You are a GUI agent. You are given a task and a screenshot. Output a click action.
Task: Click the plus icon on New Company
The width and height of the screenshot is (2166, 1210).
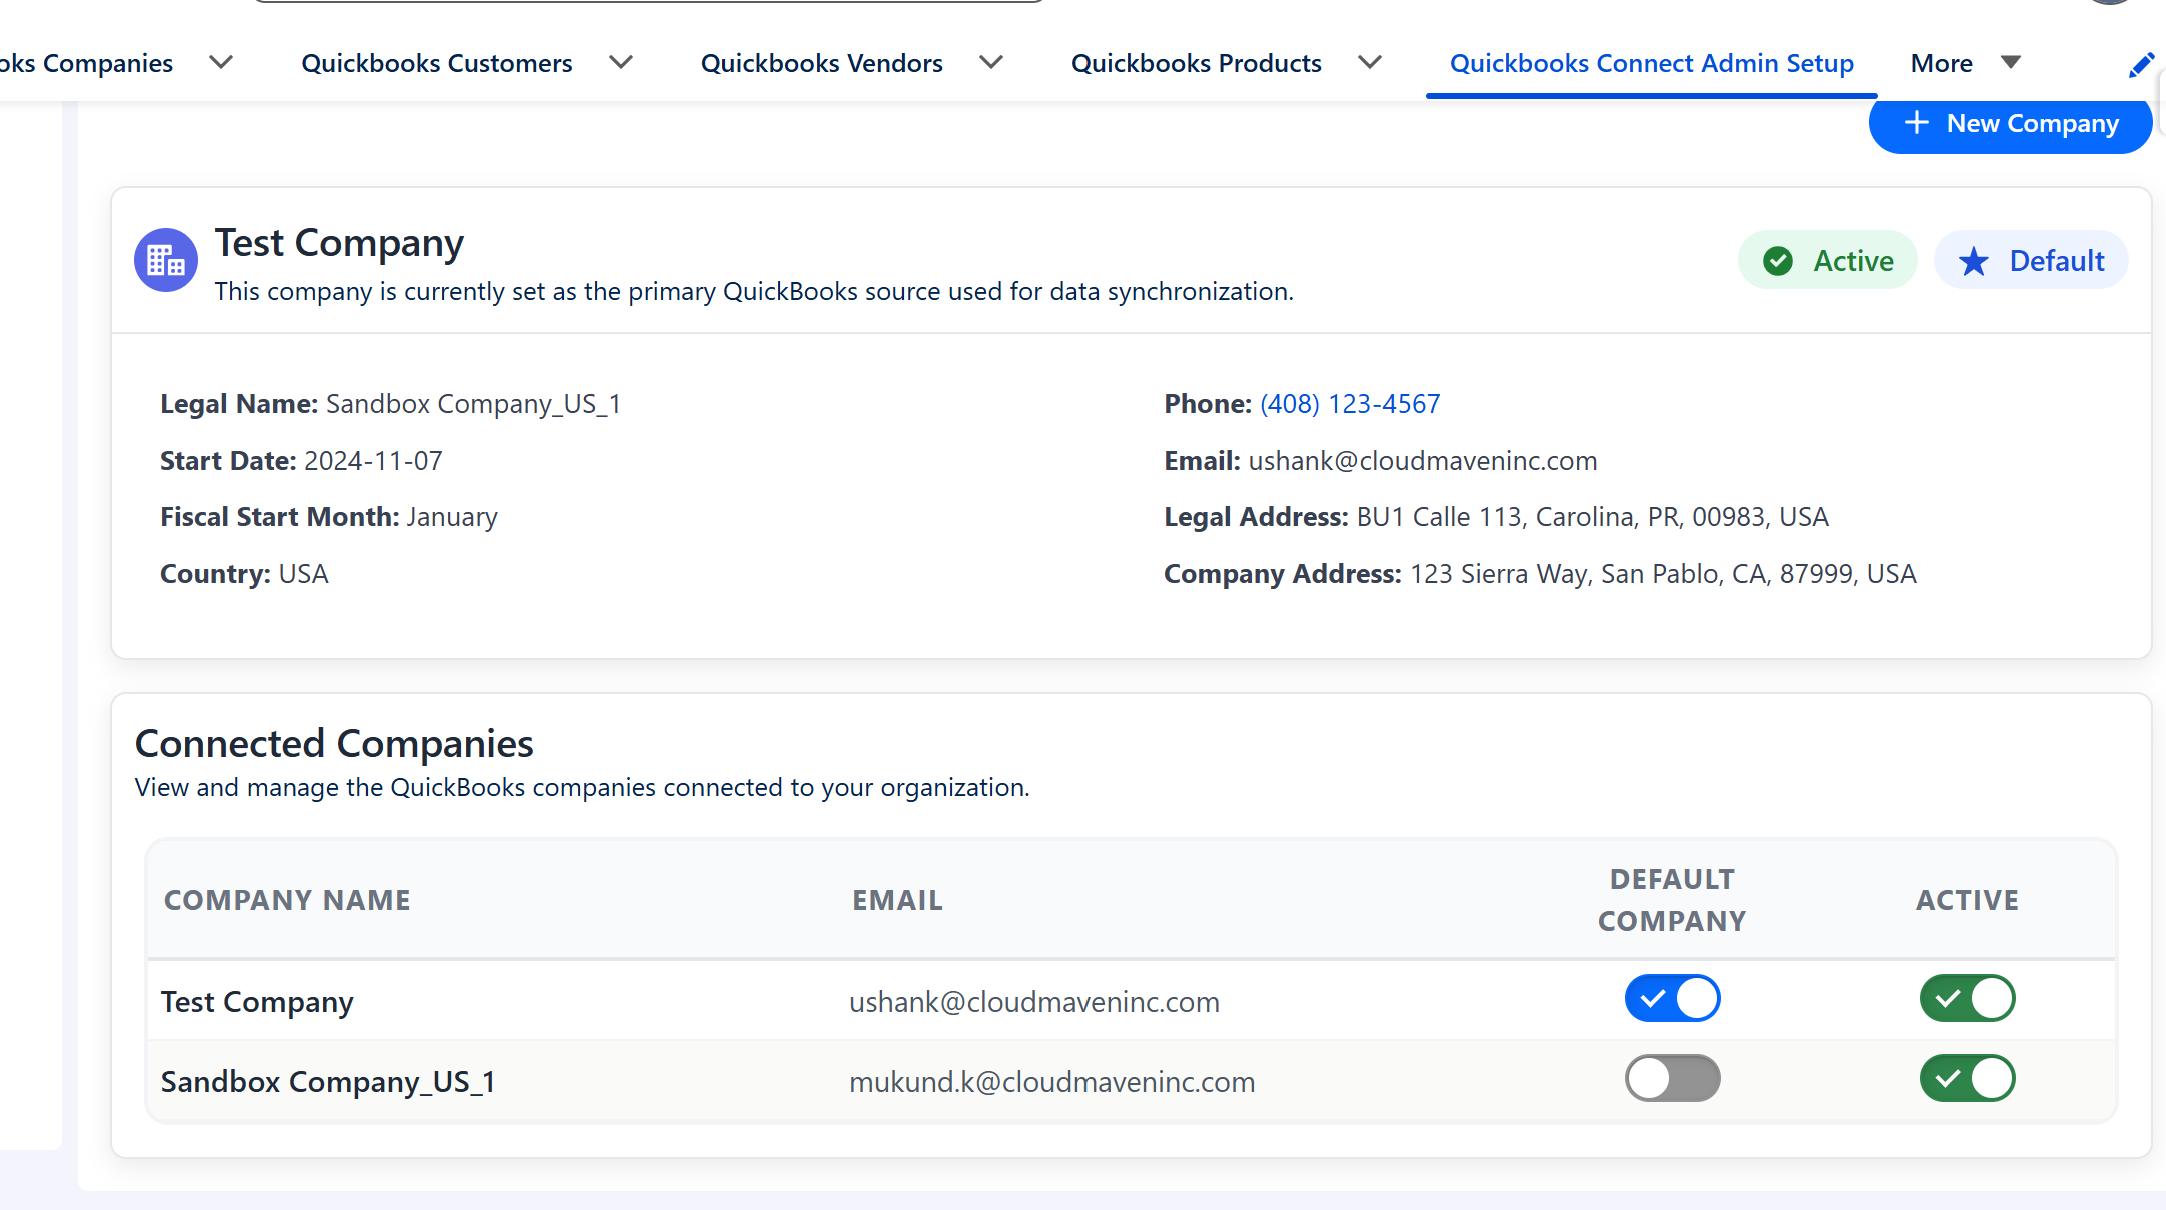pos(1916,123)
